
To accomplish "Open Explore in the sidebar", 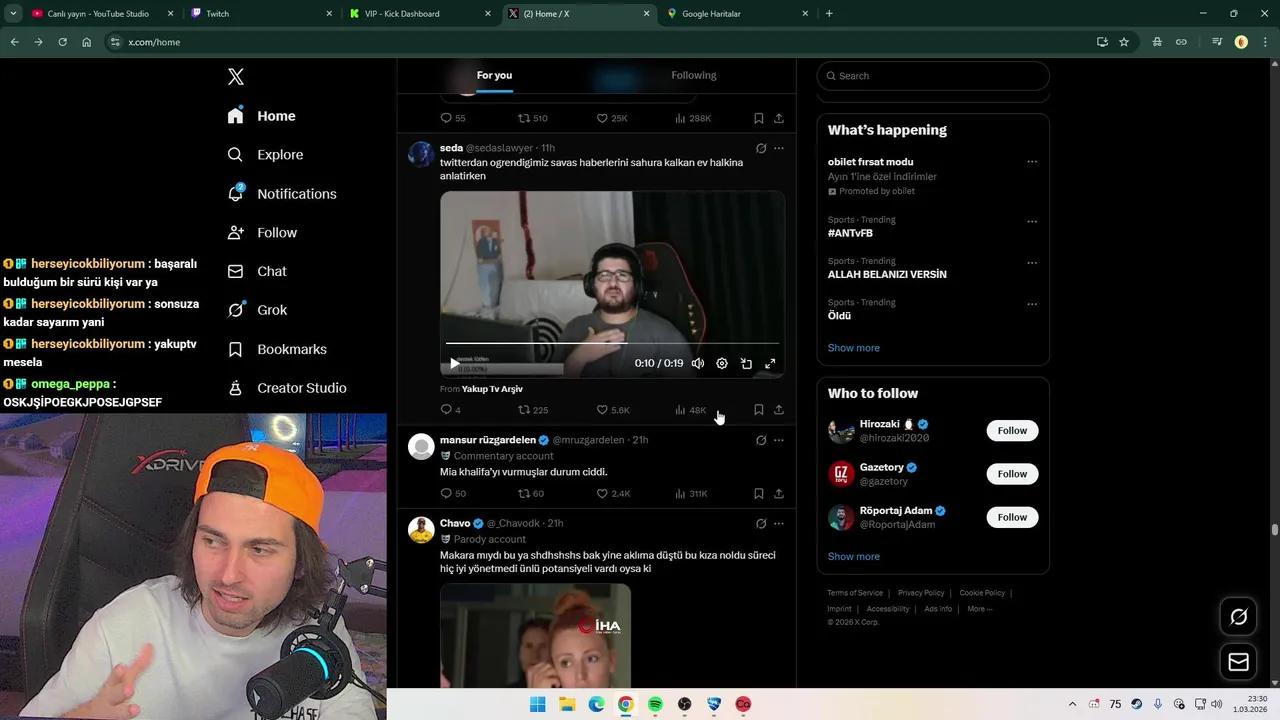I will pyautogui.click(x=265, y=155).
